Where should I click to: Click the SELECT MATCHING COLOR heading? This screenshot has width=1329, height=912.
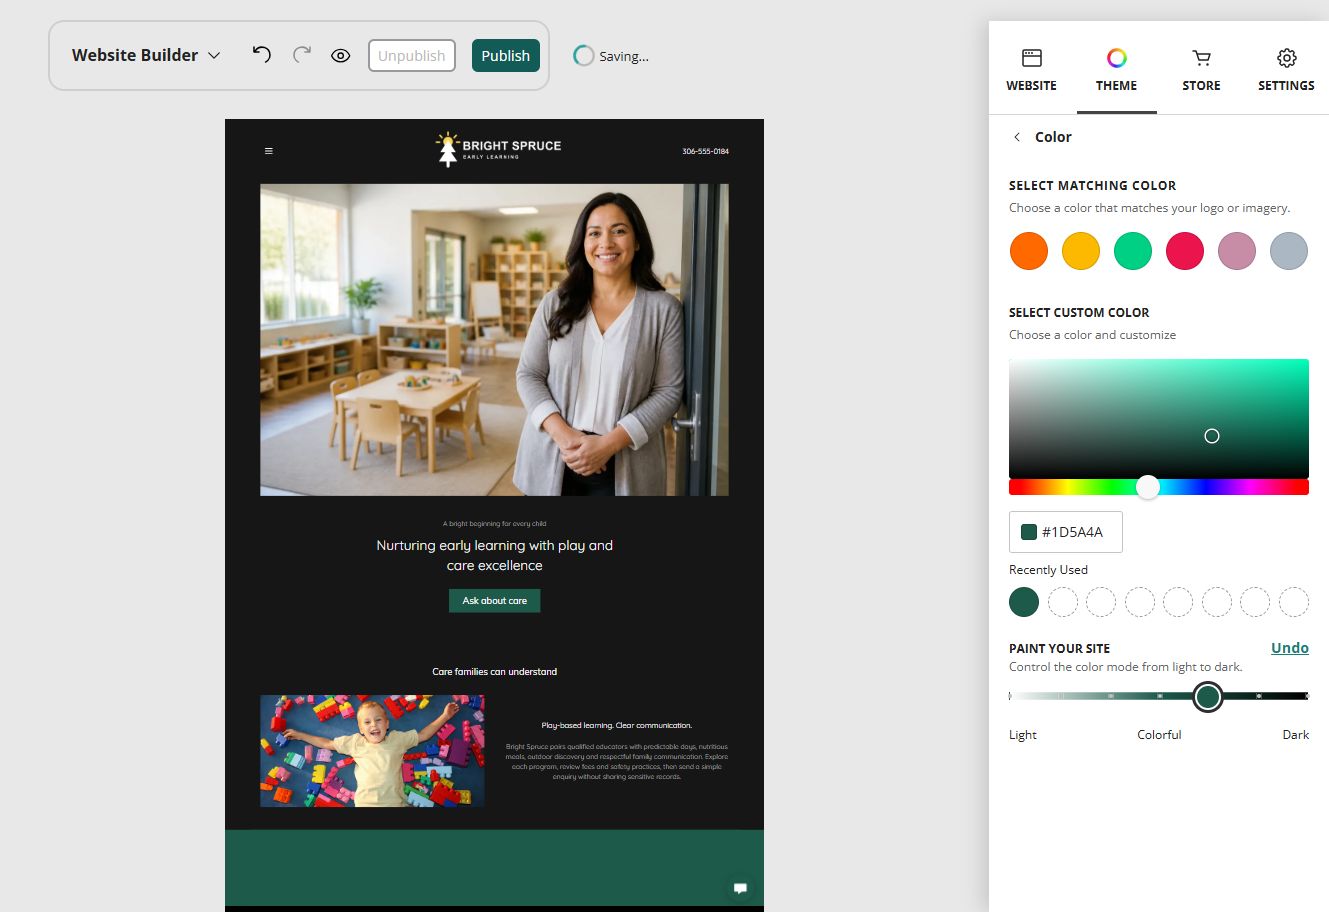pos(1092,186)
